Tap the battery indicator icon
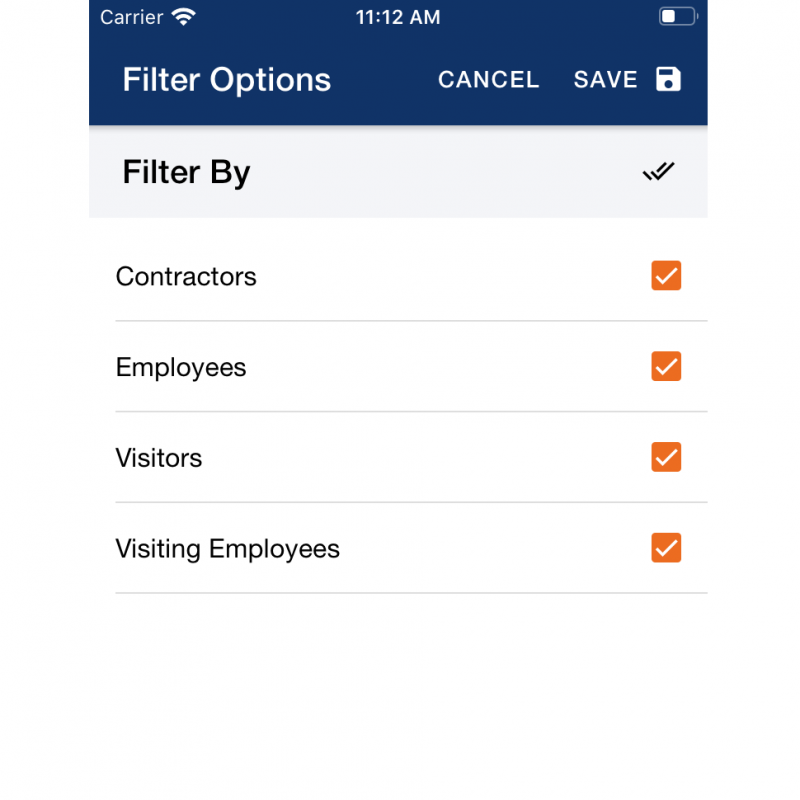Viewport: 800px width, 800px height. [678, 16]
